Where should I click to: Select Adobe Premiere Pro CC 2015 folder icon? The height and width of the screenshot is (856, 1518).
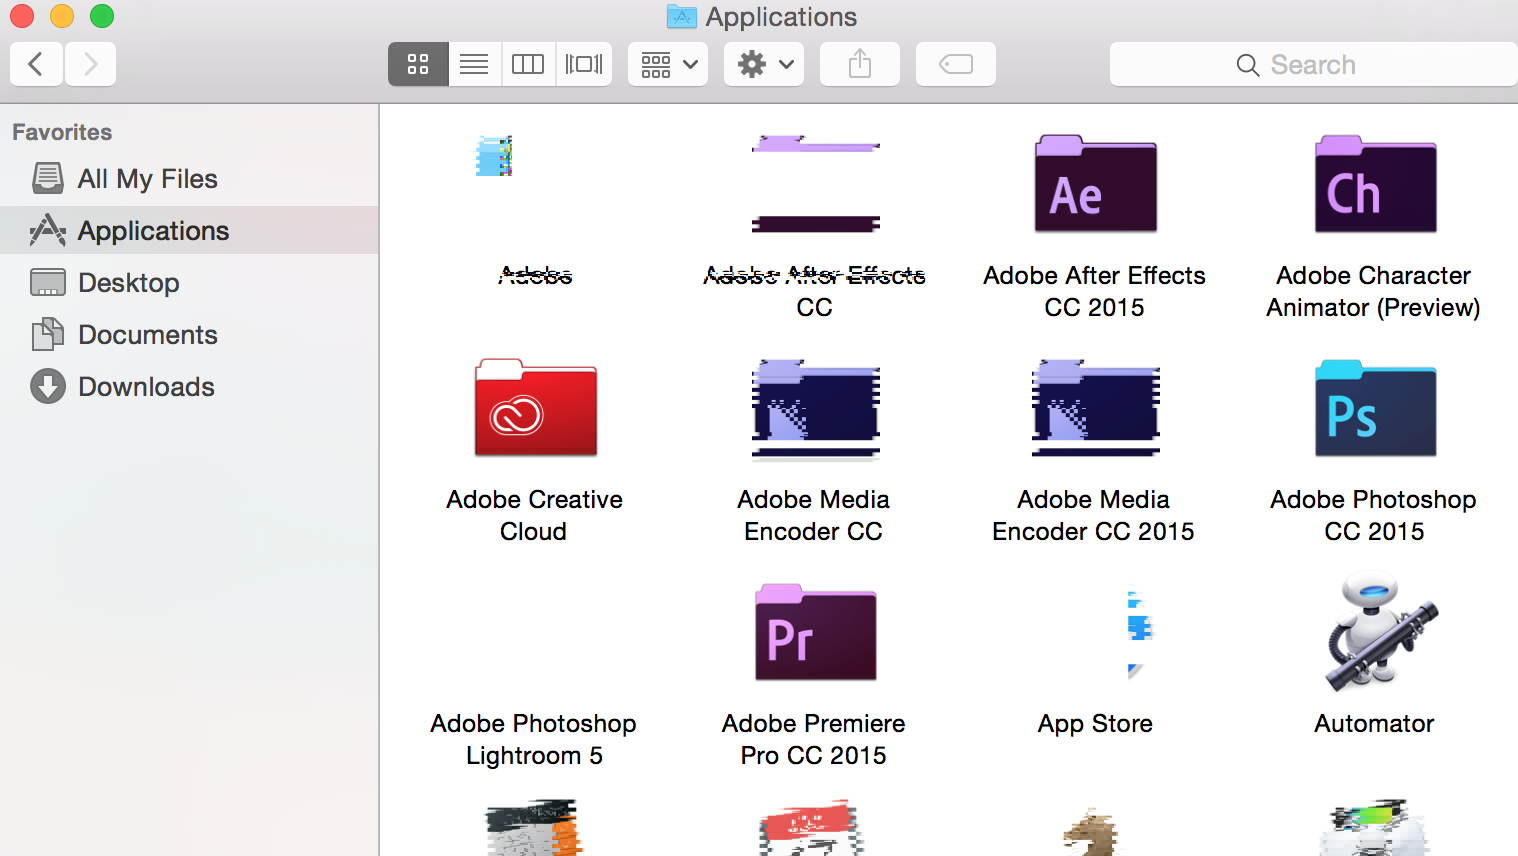pos(815,632)
